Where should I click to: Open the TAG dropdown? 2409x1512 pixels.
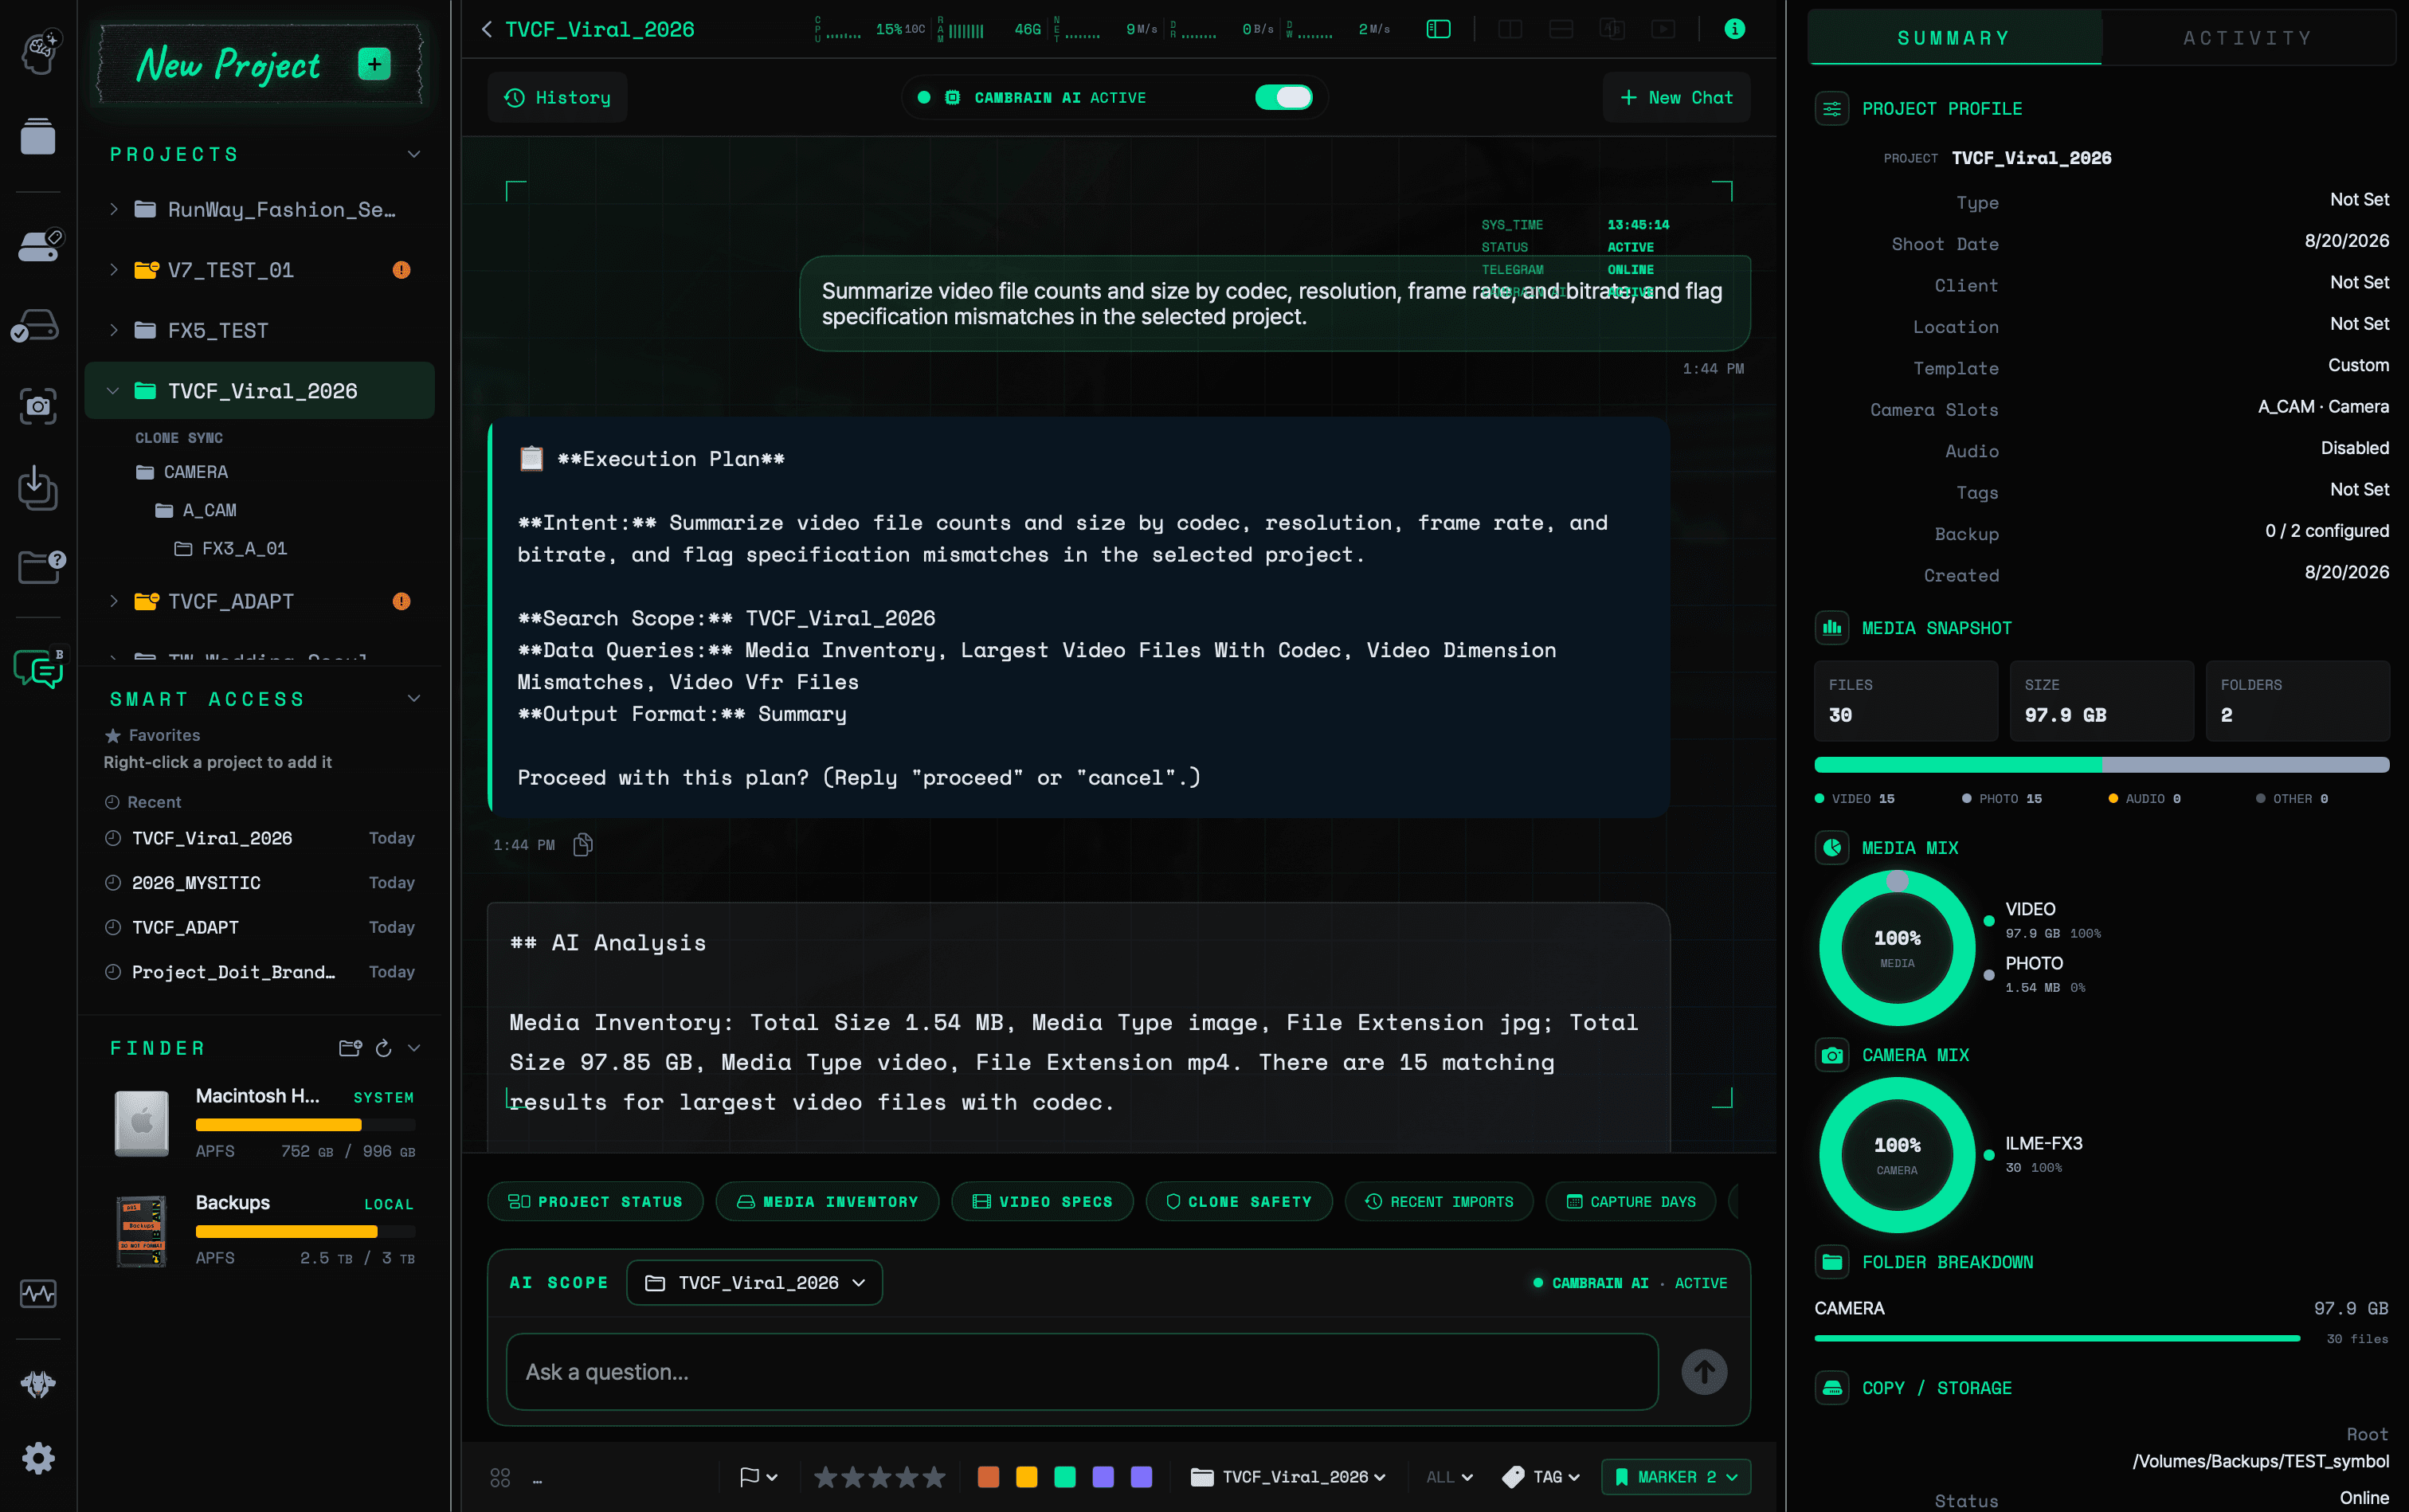1540,1477
